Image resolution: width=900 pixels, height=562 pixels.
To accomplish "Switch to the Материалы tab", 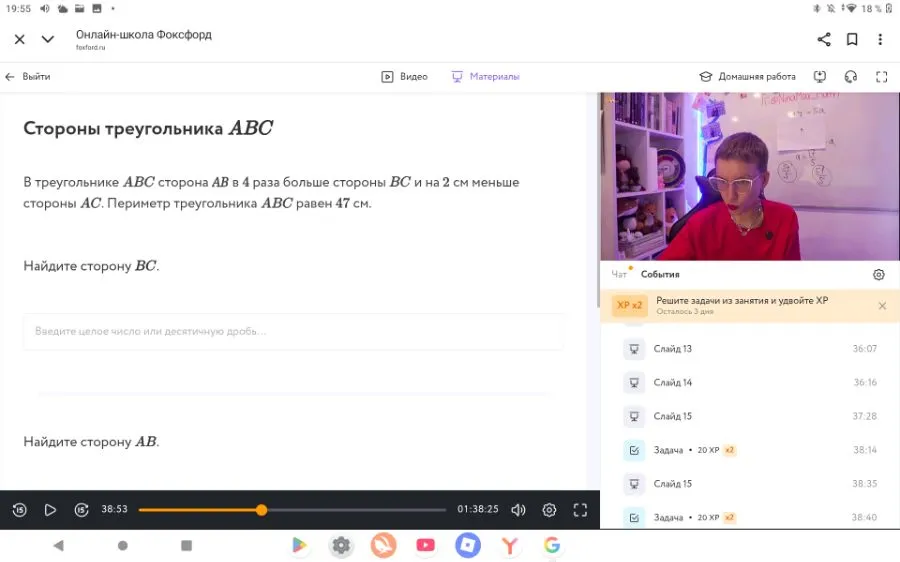I will pyautogui.click(x=486, y=76).
